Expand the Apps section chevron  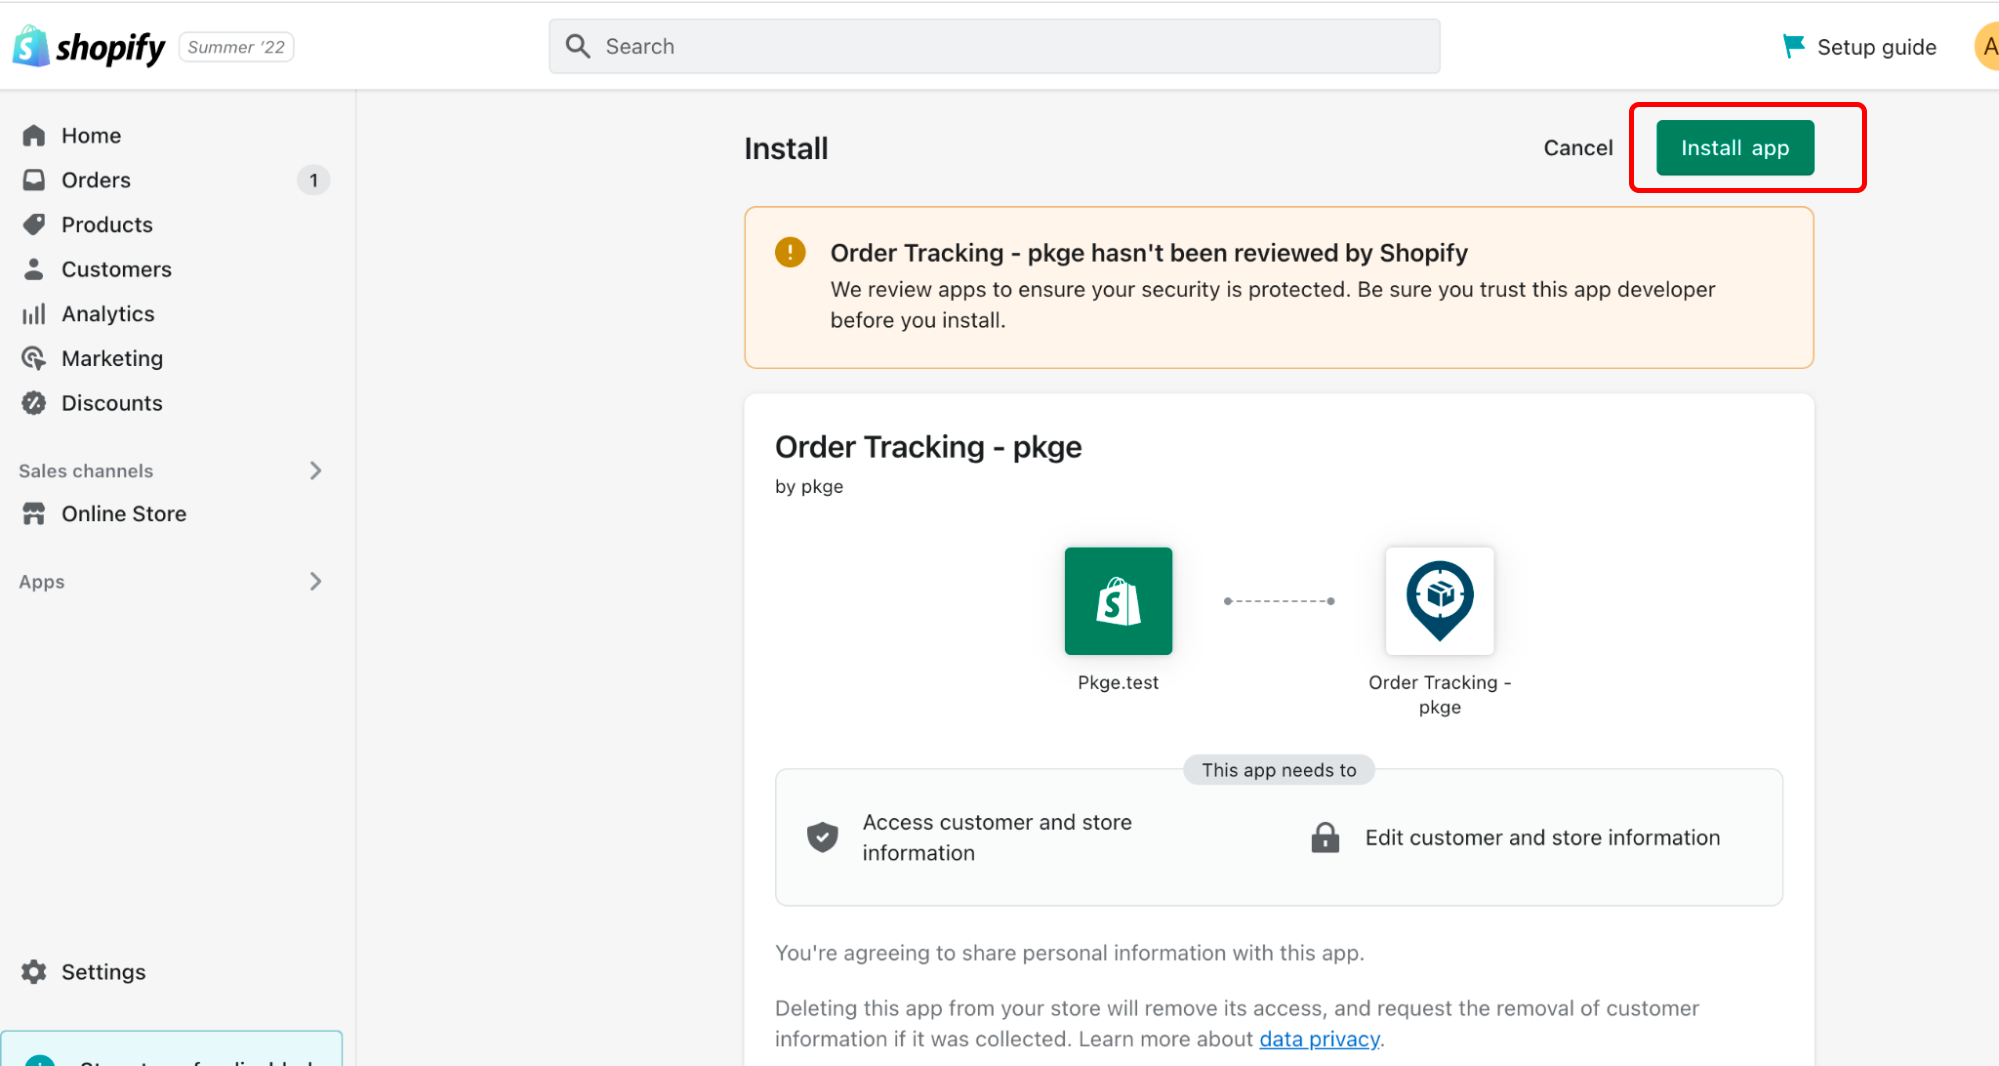click(x=315, y=581)
